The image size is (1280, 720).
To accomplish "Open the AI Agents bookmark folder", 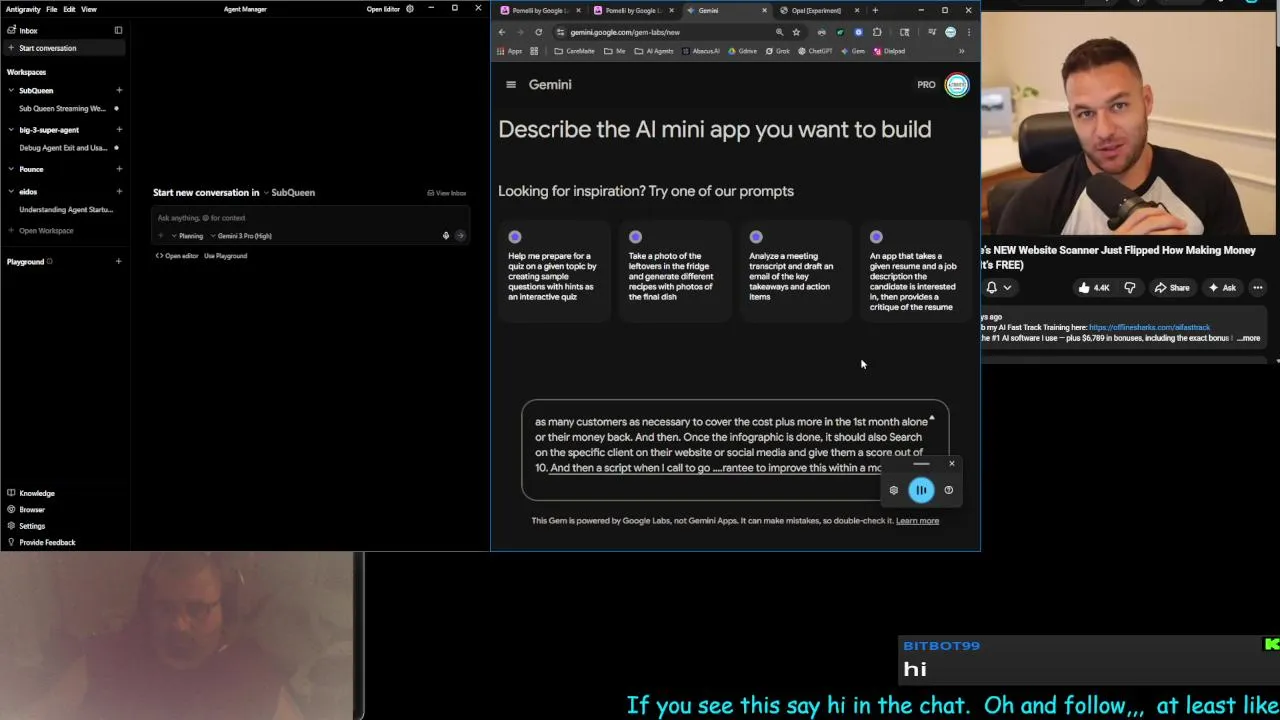I will 654,51.
